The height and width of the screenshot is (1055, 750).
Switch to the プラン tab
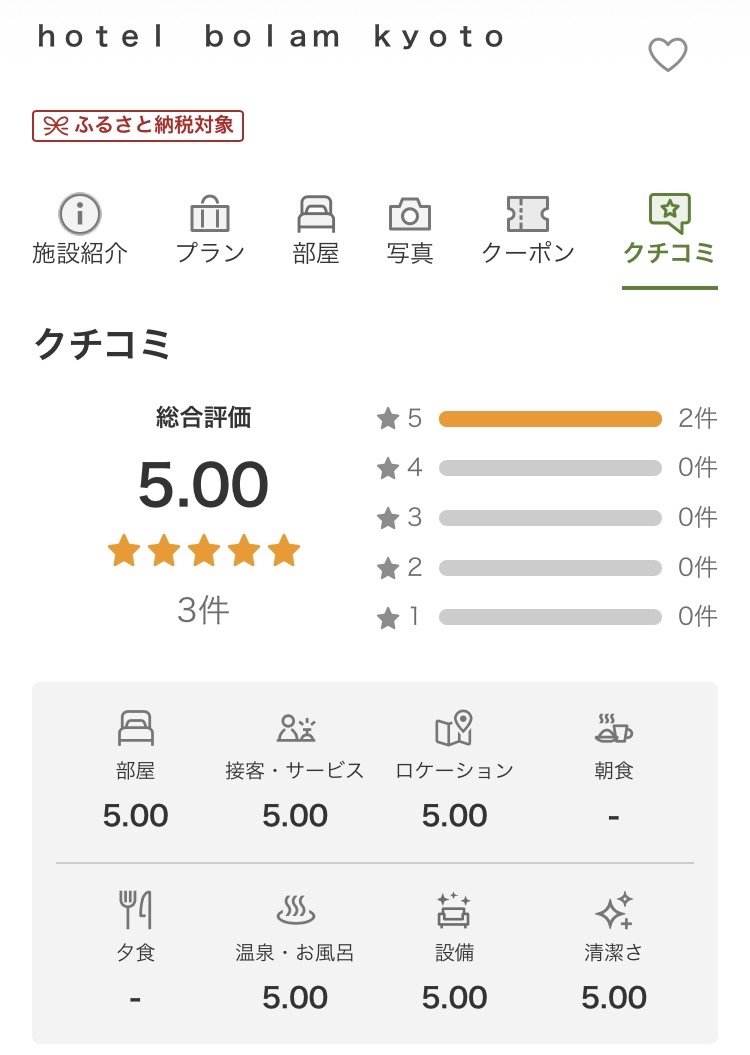click(x=210, y=230)
